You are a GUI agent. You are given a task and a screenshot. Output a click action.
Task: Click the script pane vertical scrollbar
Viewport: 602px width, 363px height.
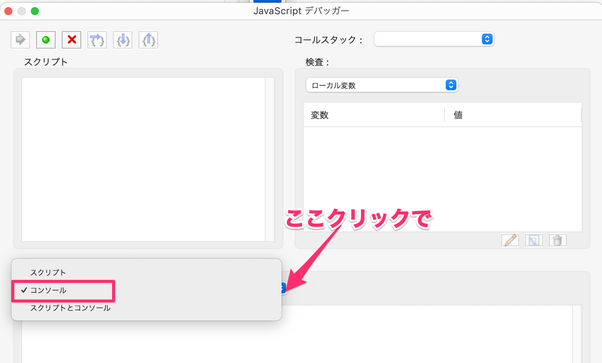click(270, 159)
